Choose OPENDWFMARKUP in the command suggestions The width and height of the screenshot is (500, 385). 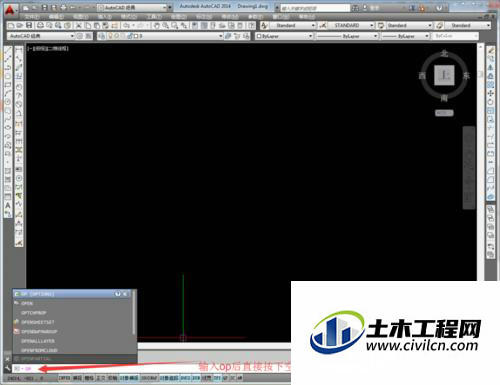[x=73, y=332]
